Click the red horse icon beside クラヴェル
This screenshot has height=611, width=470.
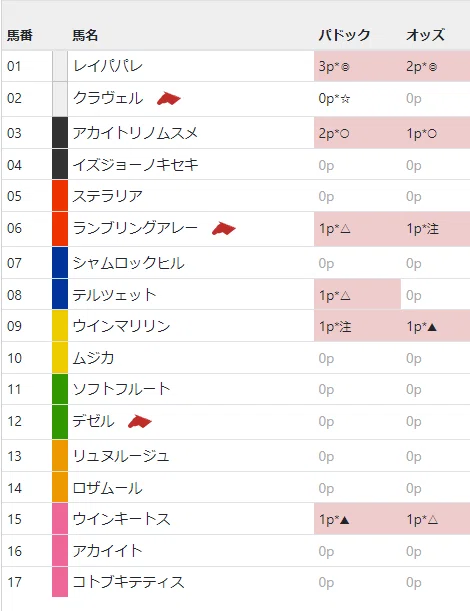coord(169,99)
